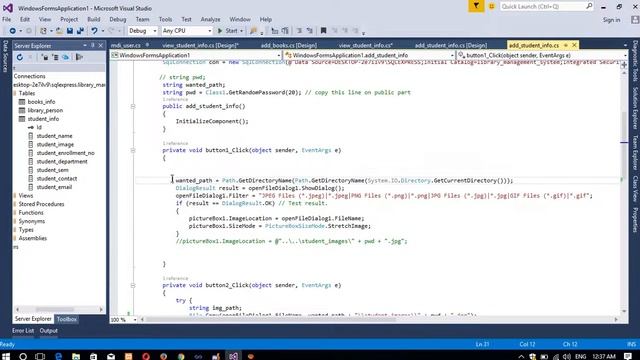The width and height of the screenshot is (640, 360).
Task: Click the Quick Launch search magnifier icon
Action: (x=589, y=6)
